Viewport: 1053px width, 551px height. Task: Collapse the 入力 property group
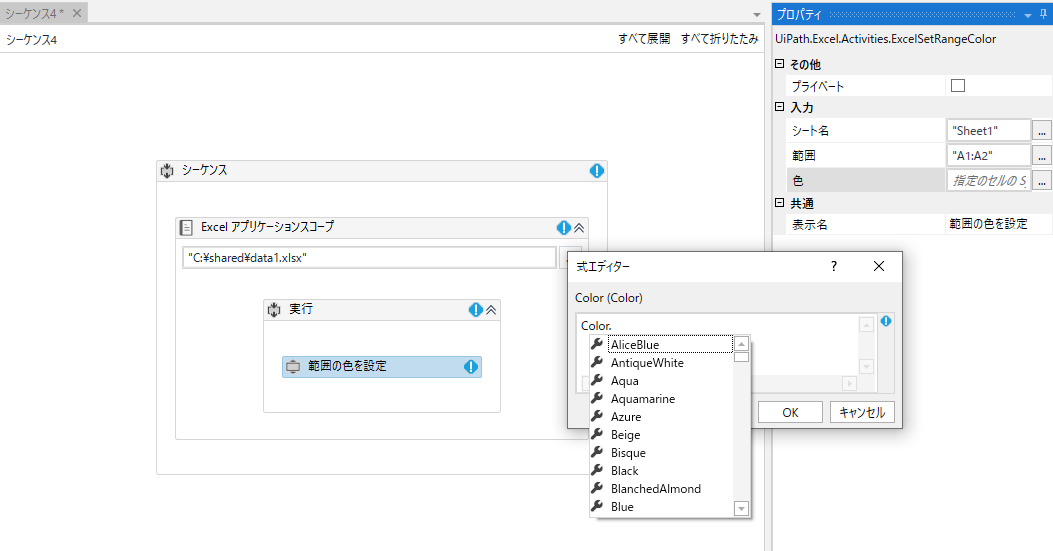click(x=780, y=107)
